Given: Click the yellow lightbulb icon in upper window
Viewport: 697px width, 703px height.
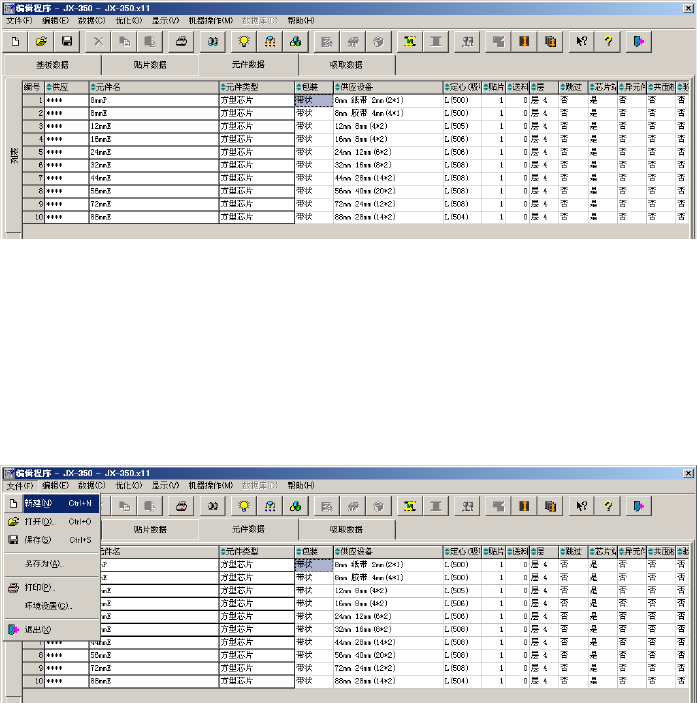Looking at the screenshot, I should click(x=243, y=42).
